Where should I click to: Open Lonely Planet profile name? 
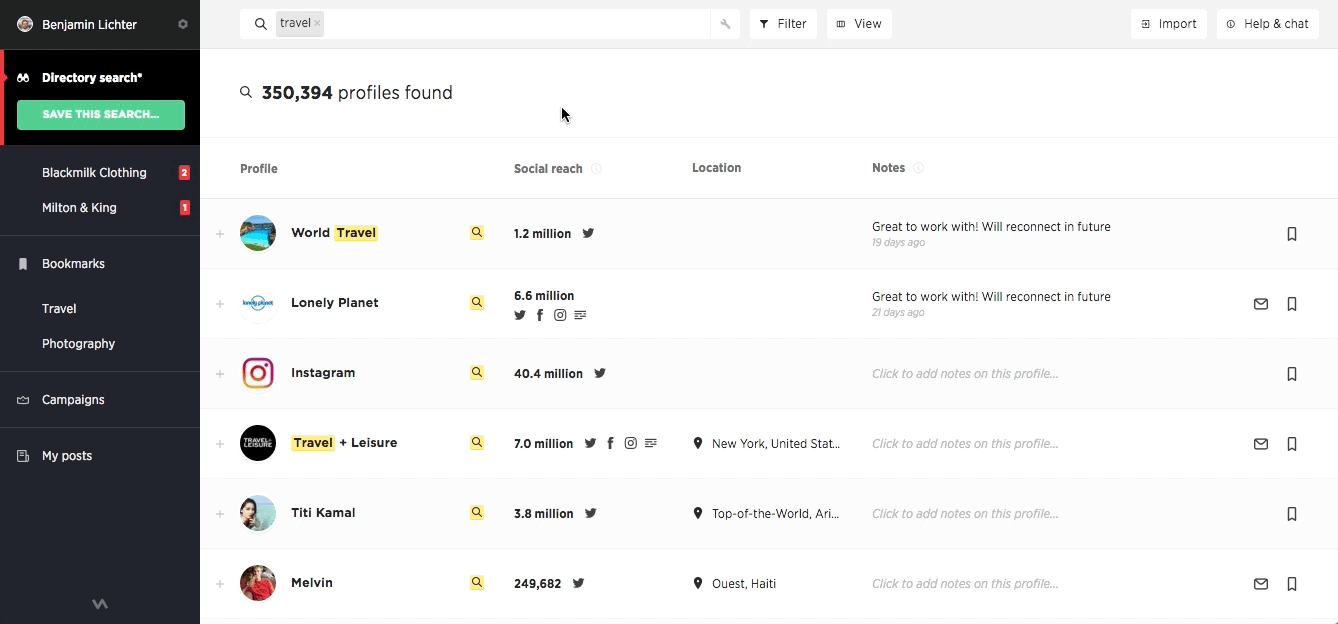(335, 303)
